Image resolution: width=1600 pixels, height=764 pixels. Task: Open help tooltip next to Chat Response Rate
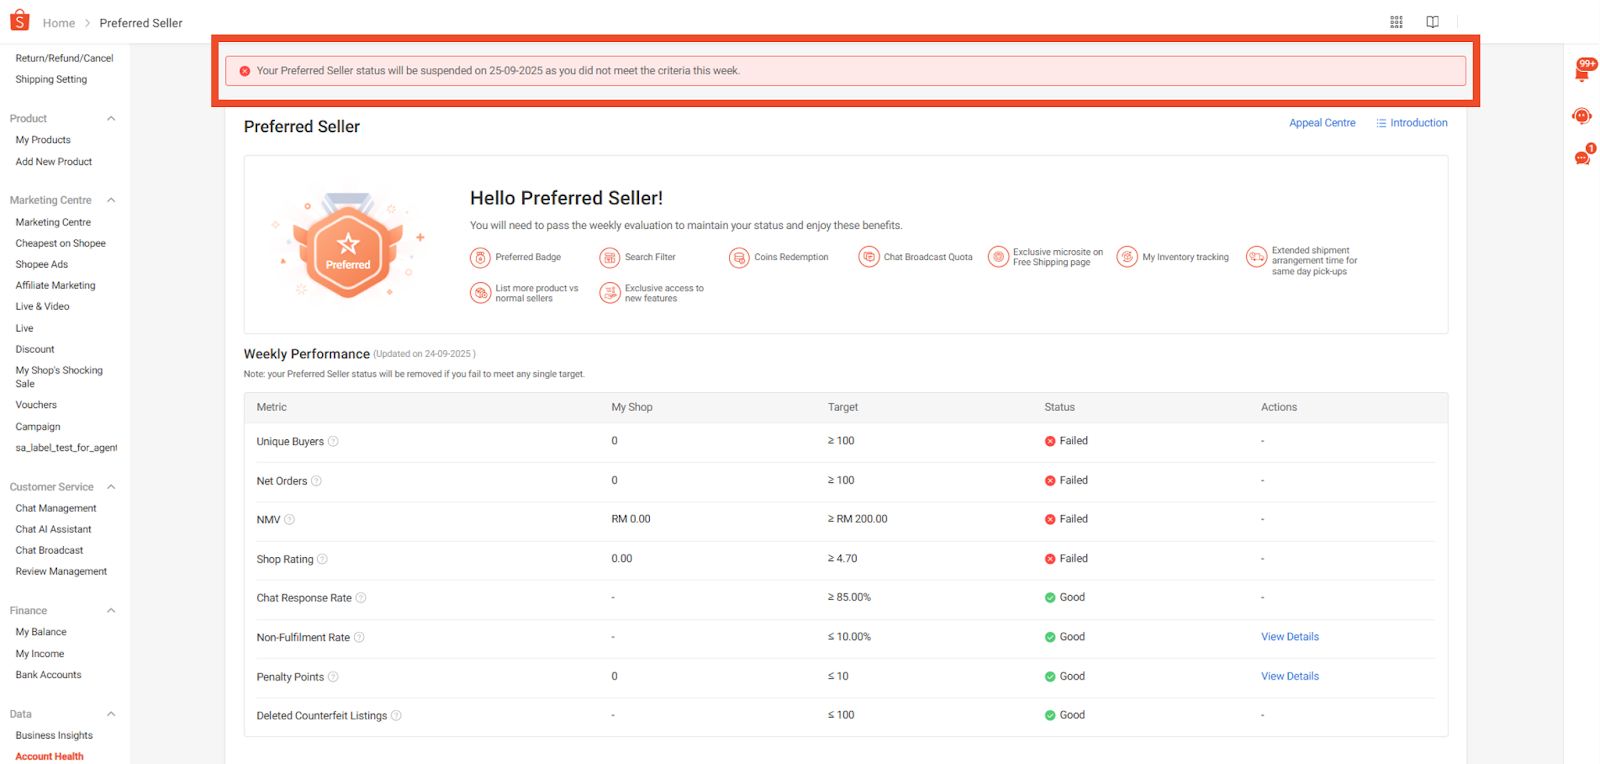361,598
